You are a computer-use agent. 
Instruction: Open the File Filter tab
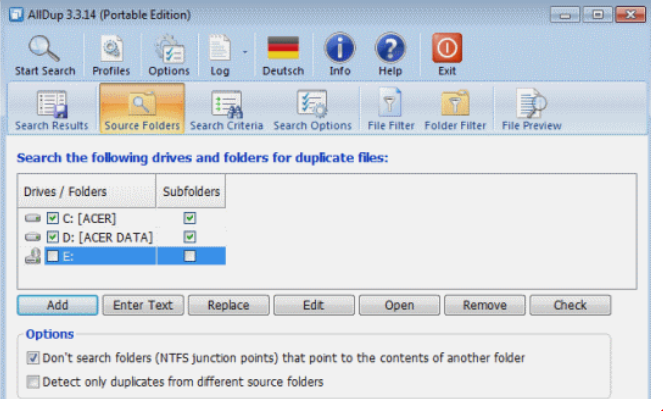click(x=390, y=110)
